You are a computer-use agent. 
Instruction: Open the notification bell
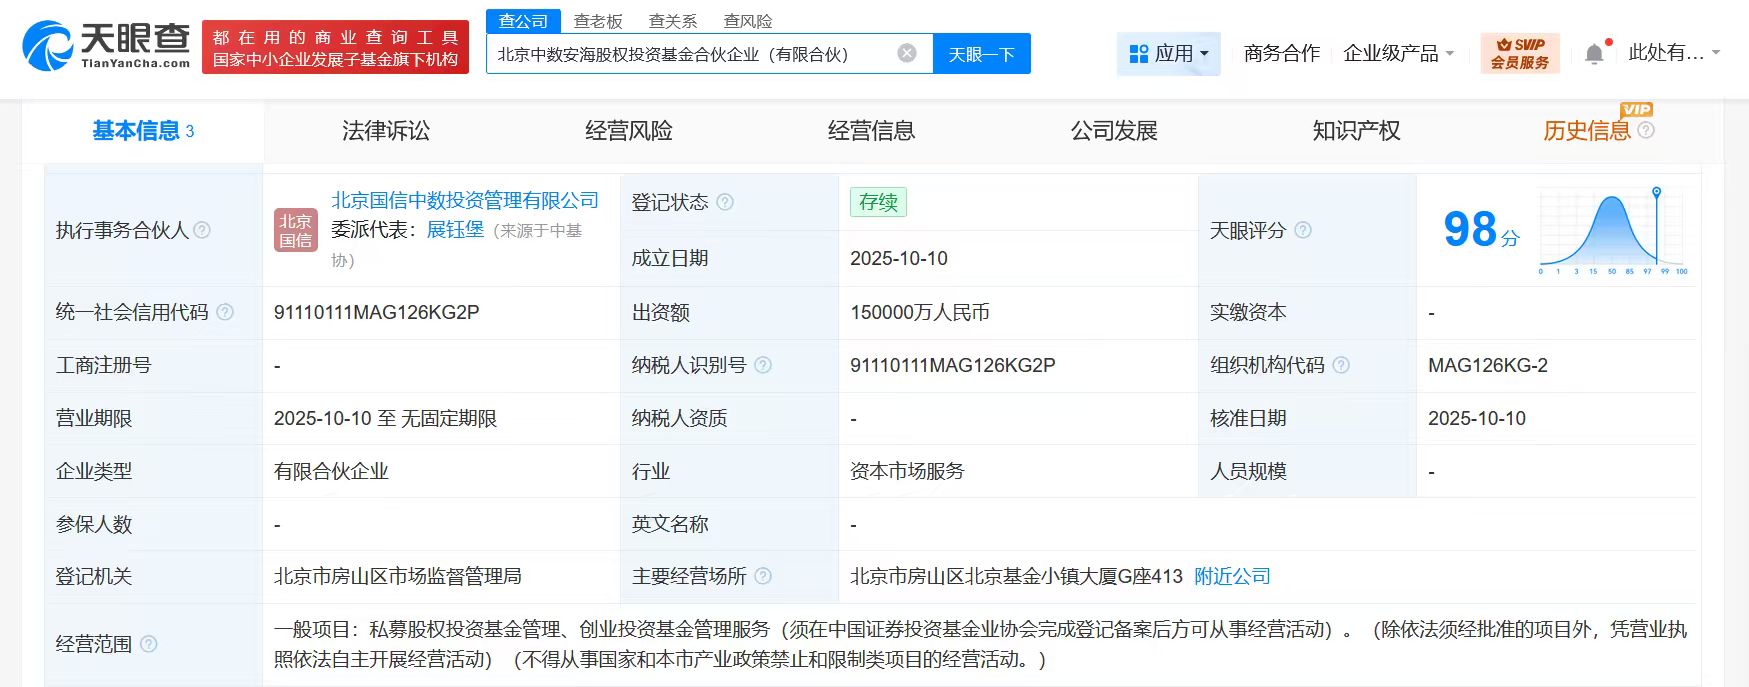(x=1594, y=54)
